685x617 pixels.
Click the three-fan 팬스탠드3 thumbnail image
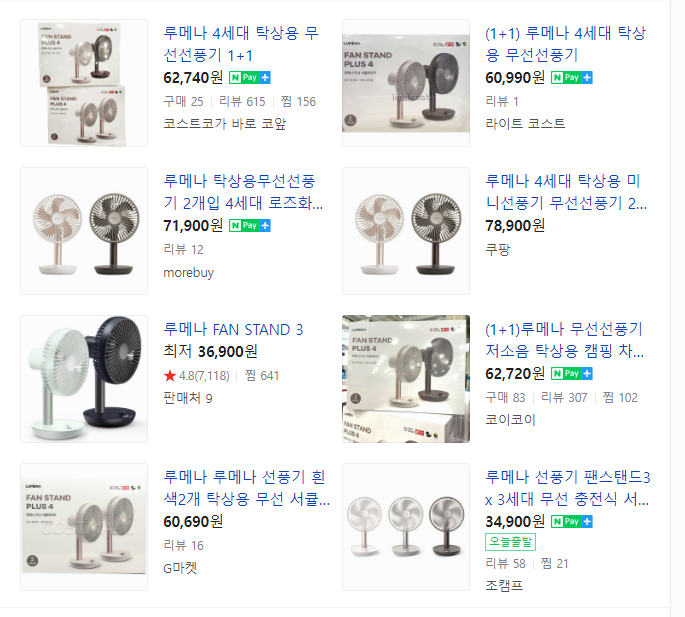406,527
